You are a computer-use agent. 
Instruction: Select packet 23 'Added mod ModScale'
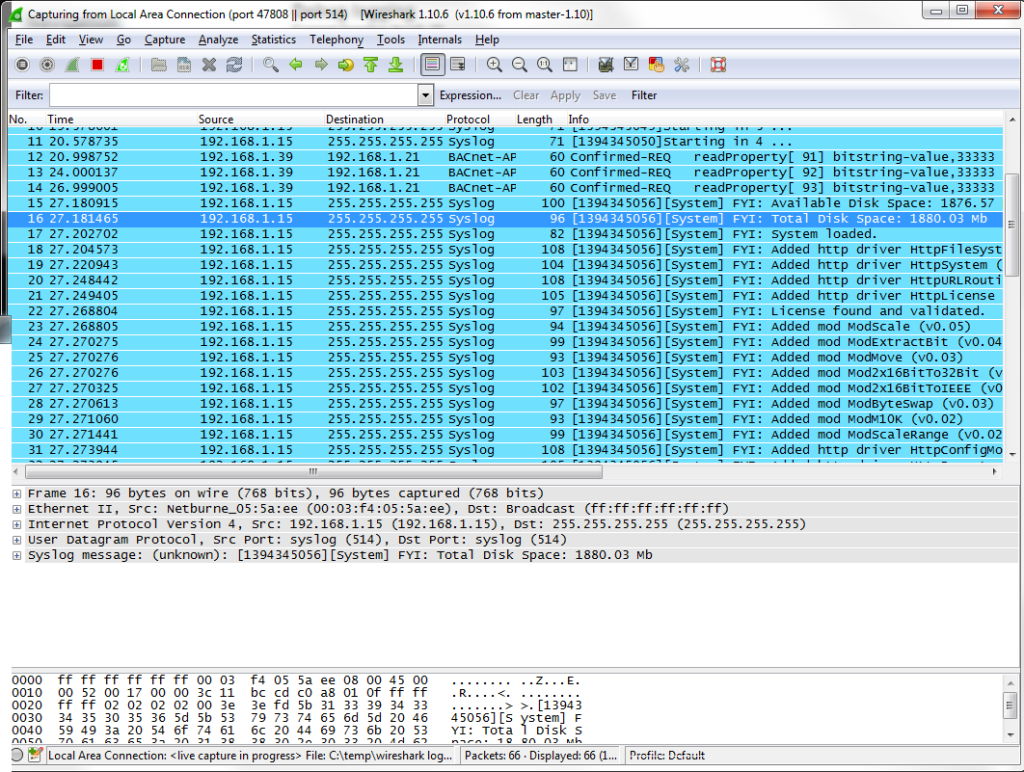pyautogui.click(x=507, y=327)
